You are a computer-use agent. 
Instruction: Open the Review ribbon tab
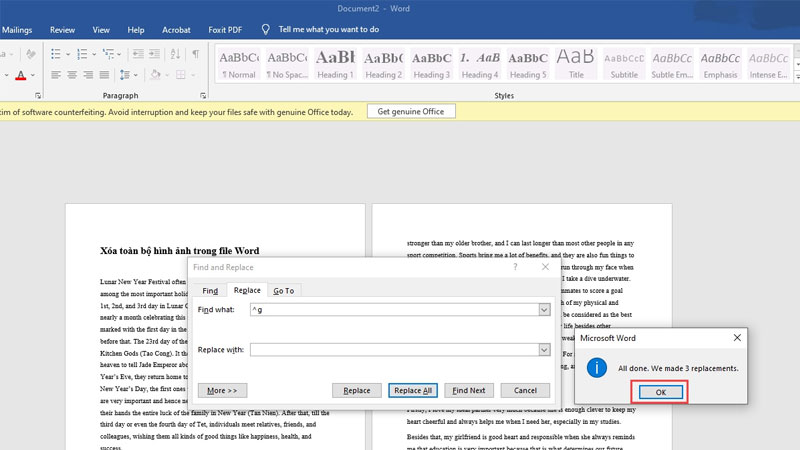pyautogui.click(x=62, y=30)
